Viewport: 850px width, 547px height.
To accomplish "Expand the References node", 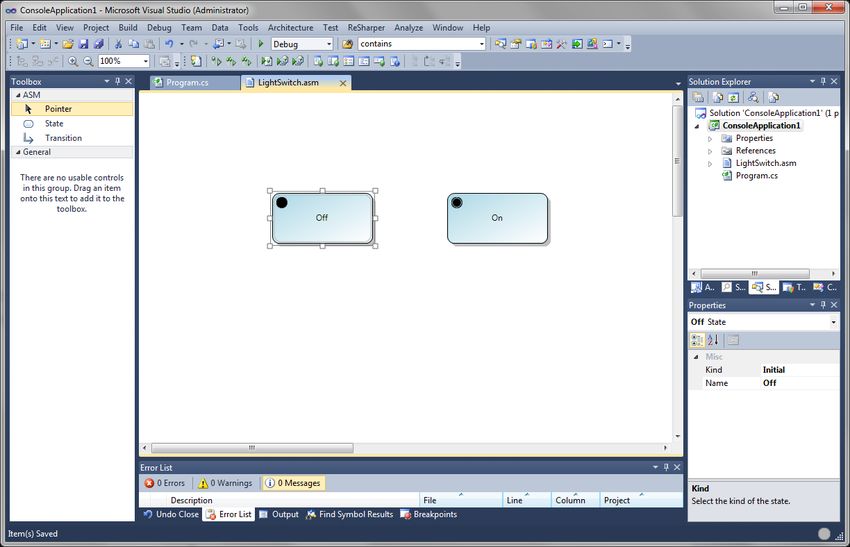I will 710,151.
